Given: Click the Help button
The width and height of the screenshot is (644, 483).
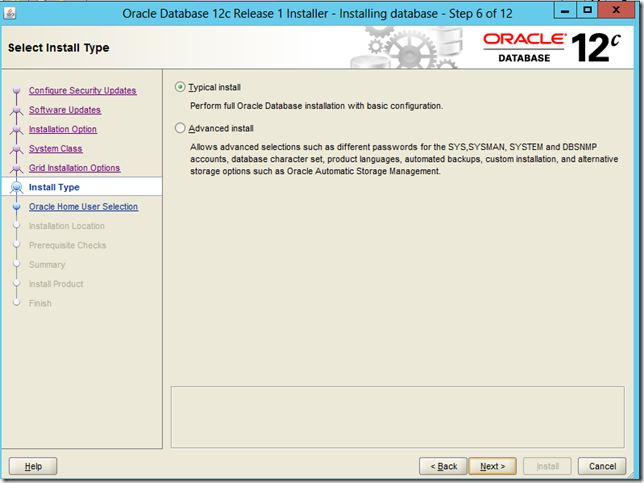Looking at the screenshot, I should pos(33,466).
